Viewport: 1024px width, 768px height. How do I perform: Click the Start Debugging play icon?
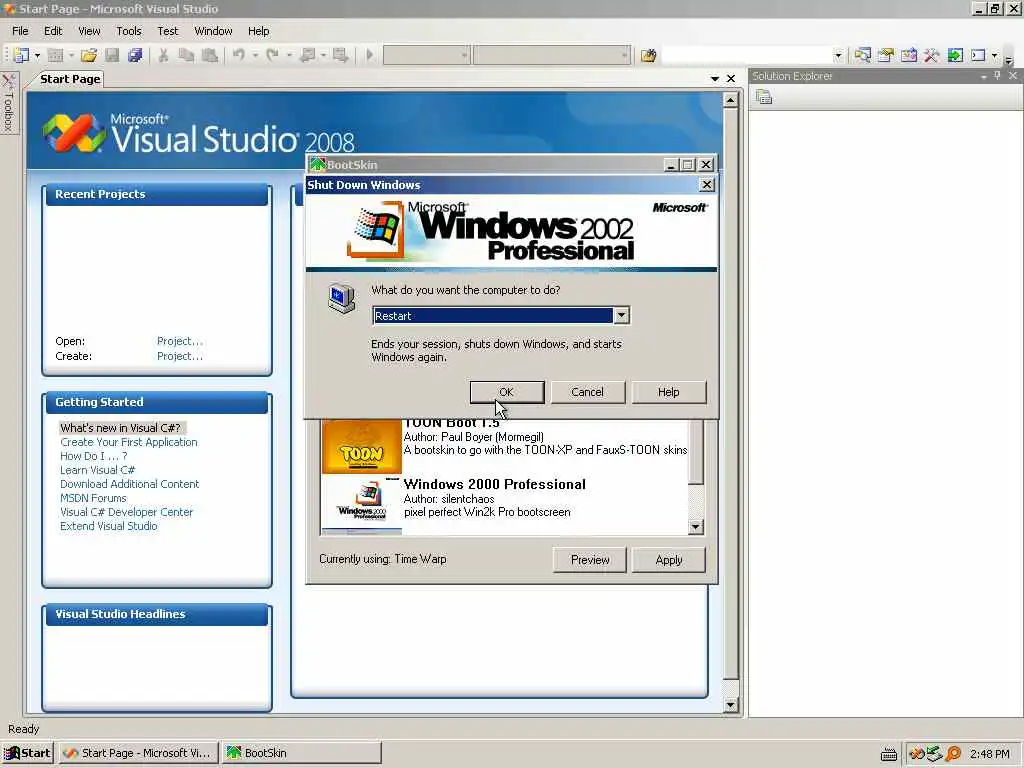[370, 56]
